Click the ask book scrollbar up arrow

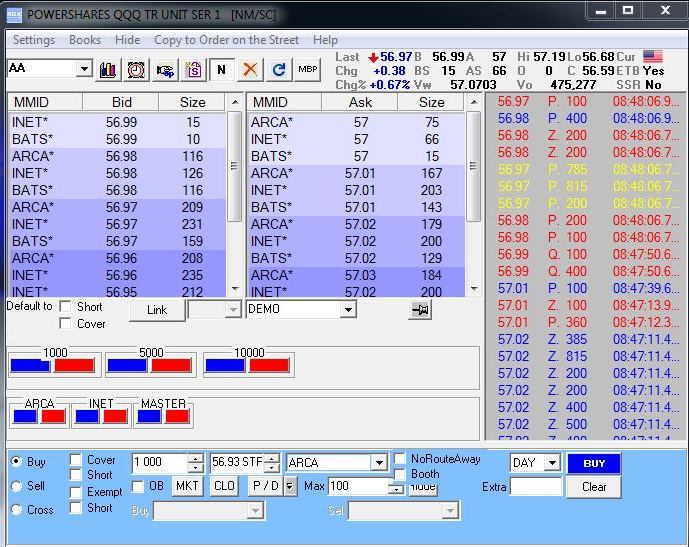click(x=473, y=102)
